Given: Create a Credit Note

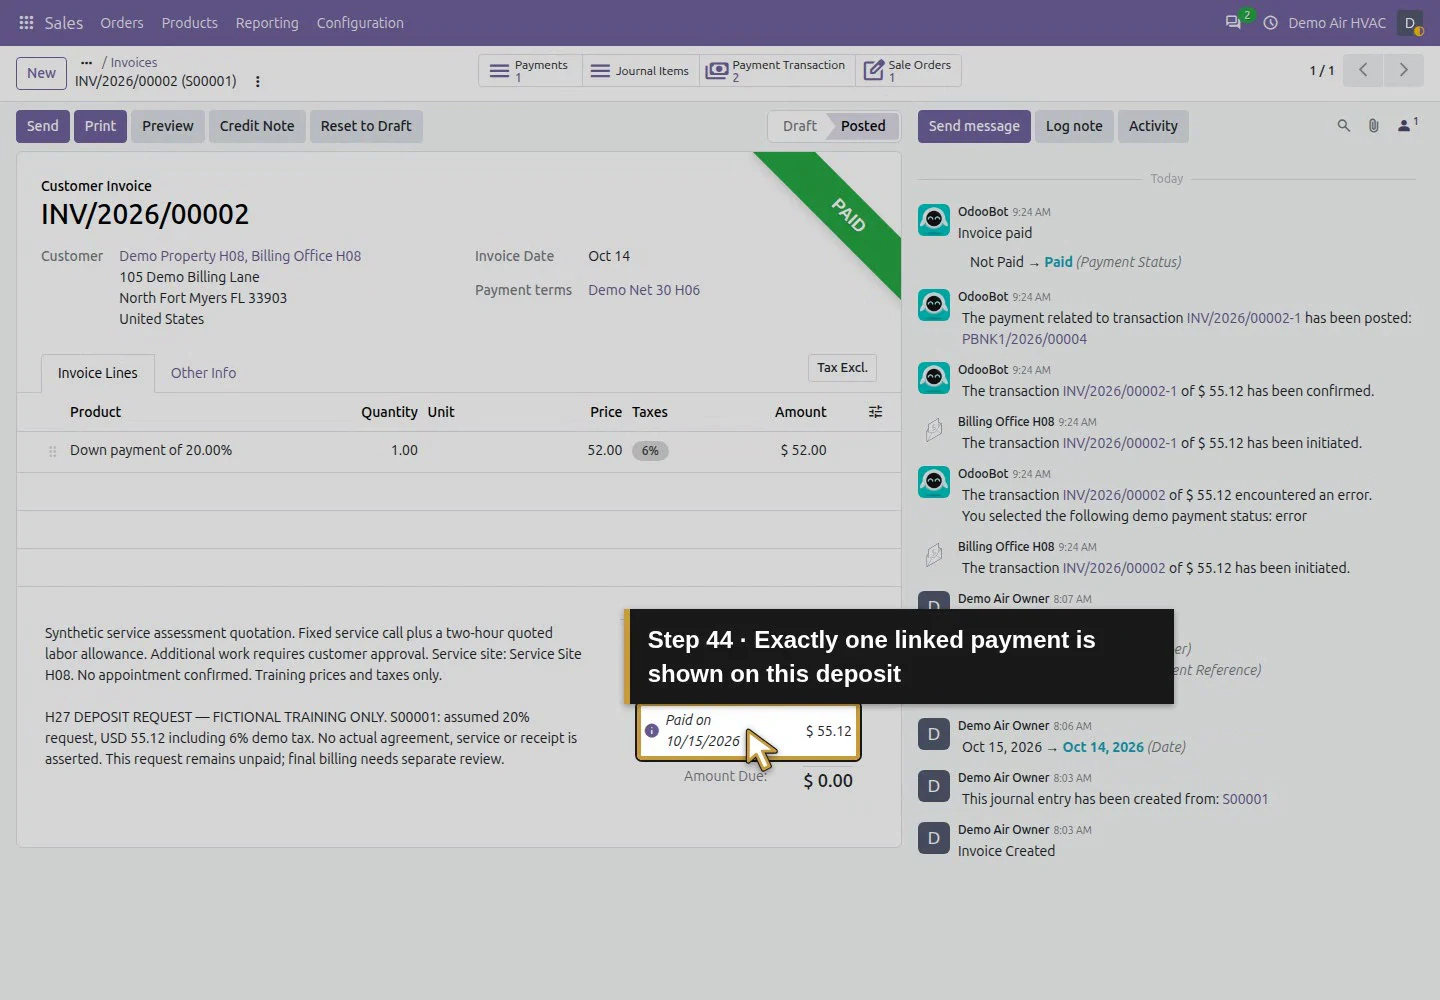Looking at the screenshot, I should (x=257, y=126).
